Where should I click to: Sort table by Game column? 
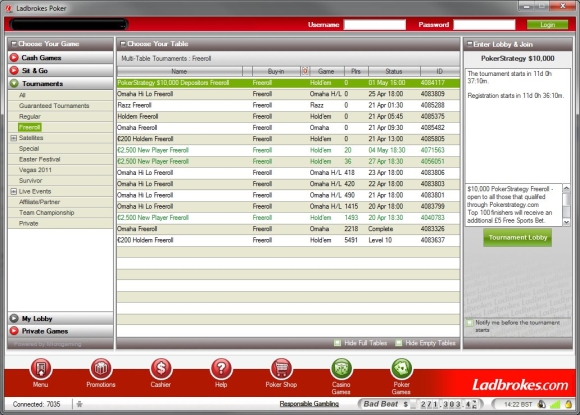point(326,71)
